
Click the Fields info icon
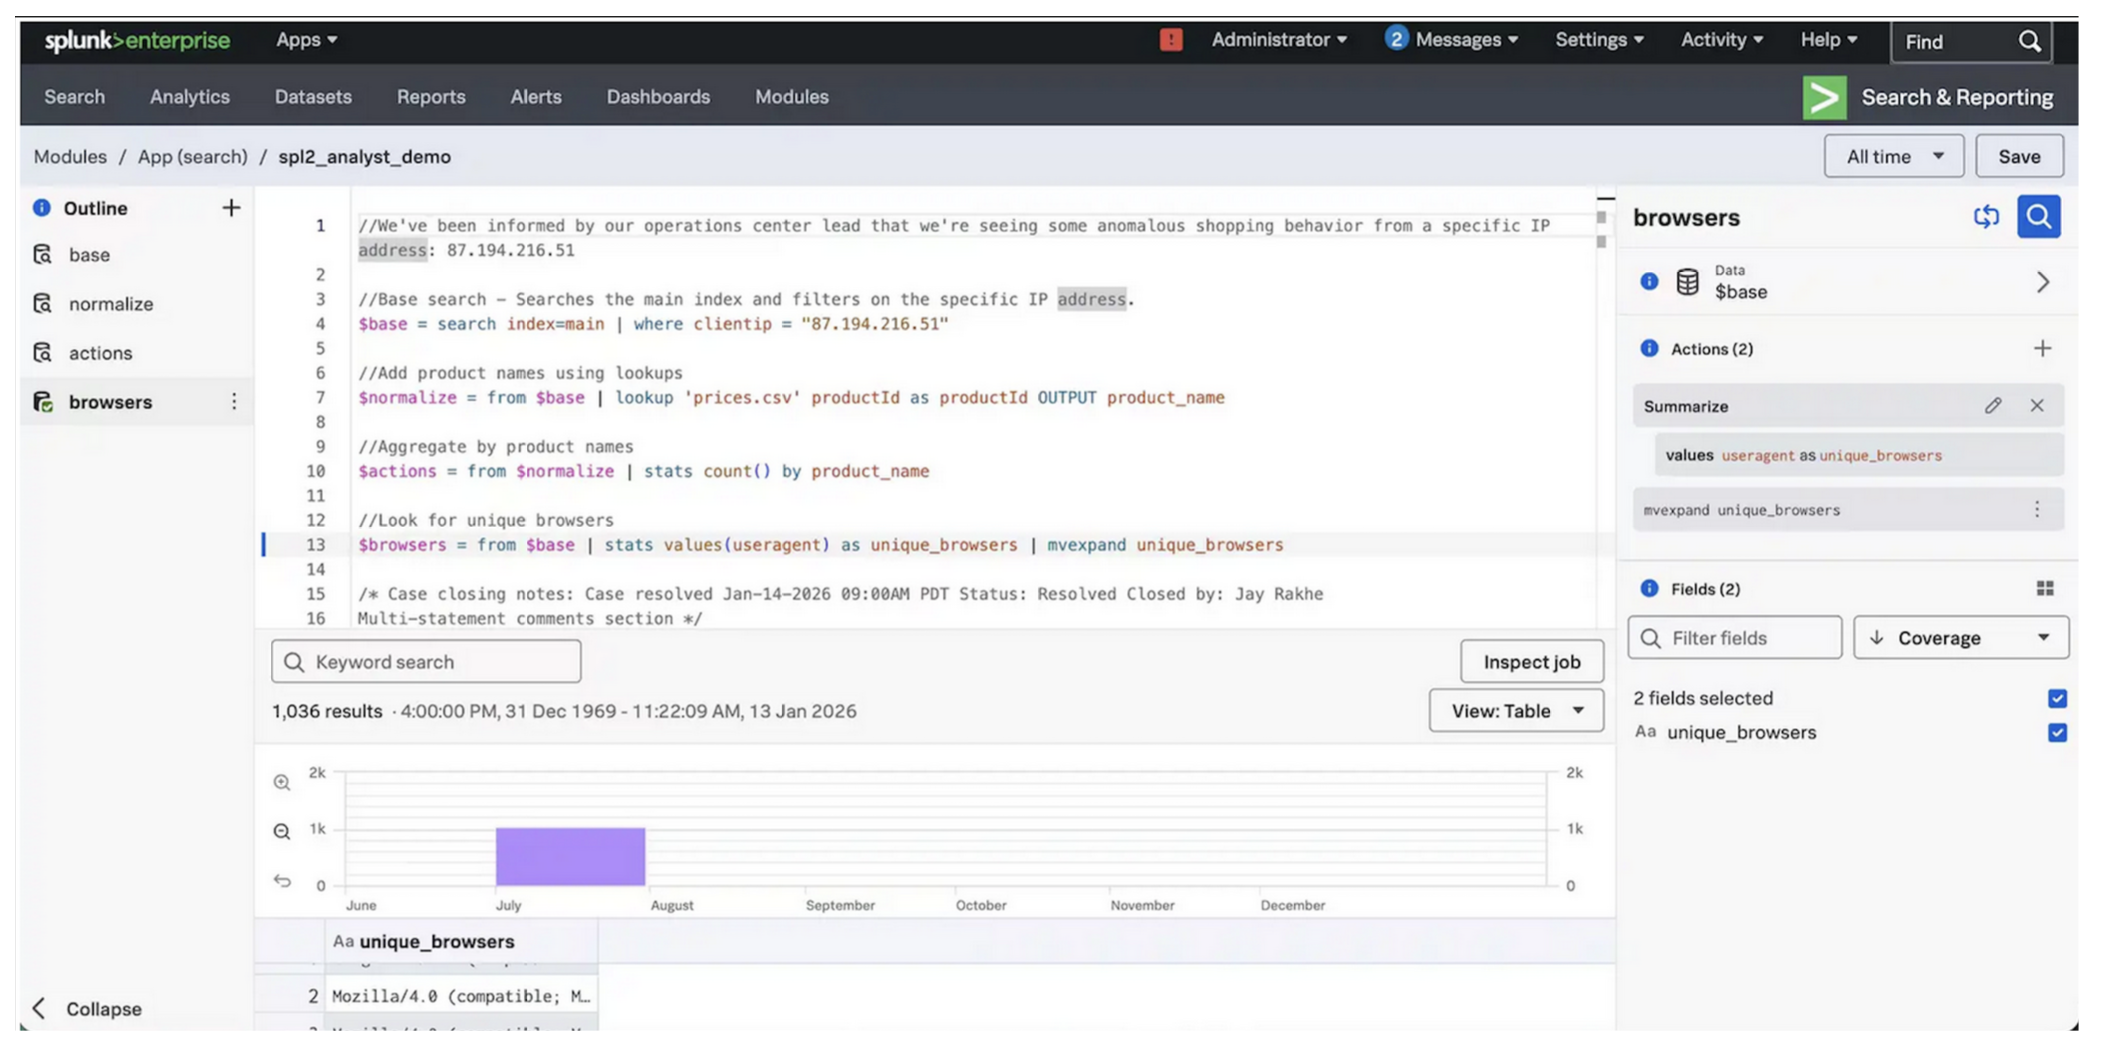tap(1649, 588)
